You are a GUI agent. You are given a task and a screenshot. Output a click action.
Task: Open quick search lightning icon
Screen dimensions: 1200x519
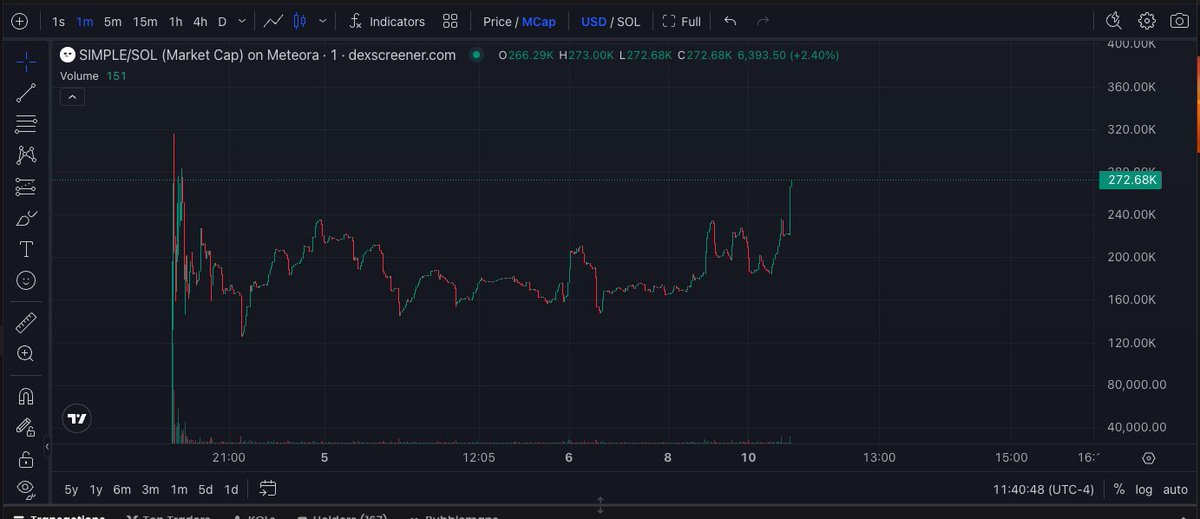pyautogui.click(x=1114, y=21)
